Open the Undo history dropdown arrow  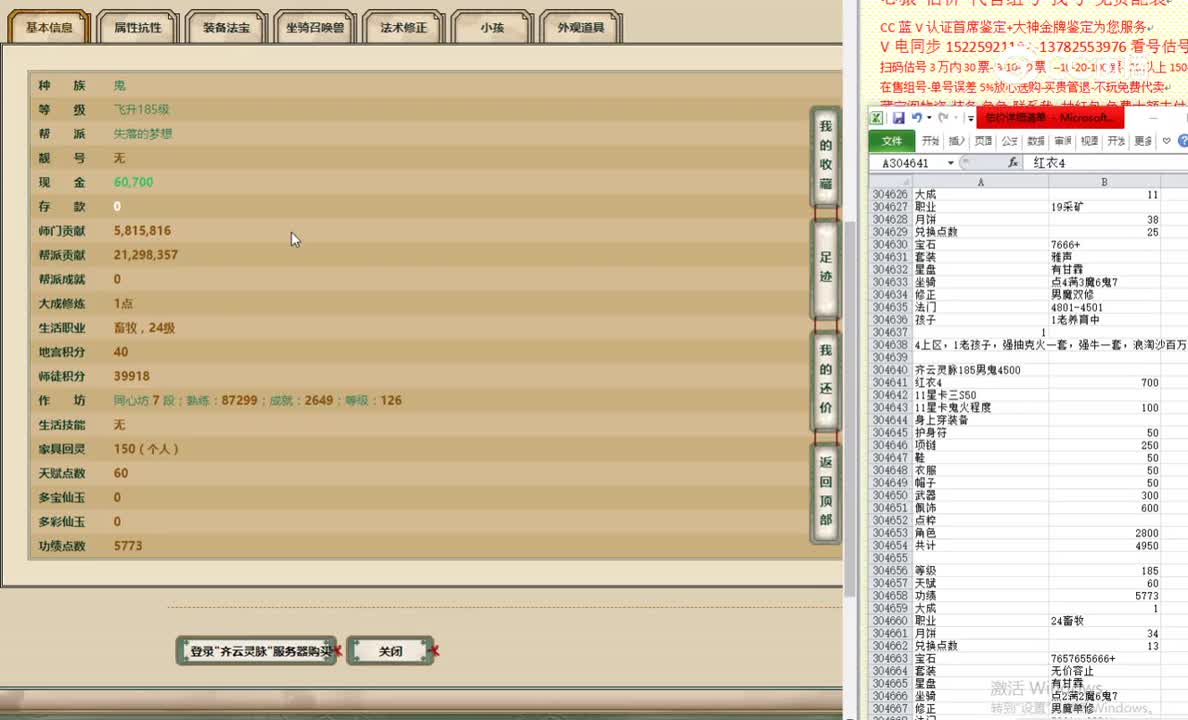pyautogui.click(x=928, y=117)
